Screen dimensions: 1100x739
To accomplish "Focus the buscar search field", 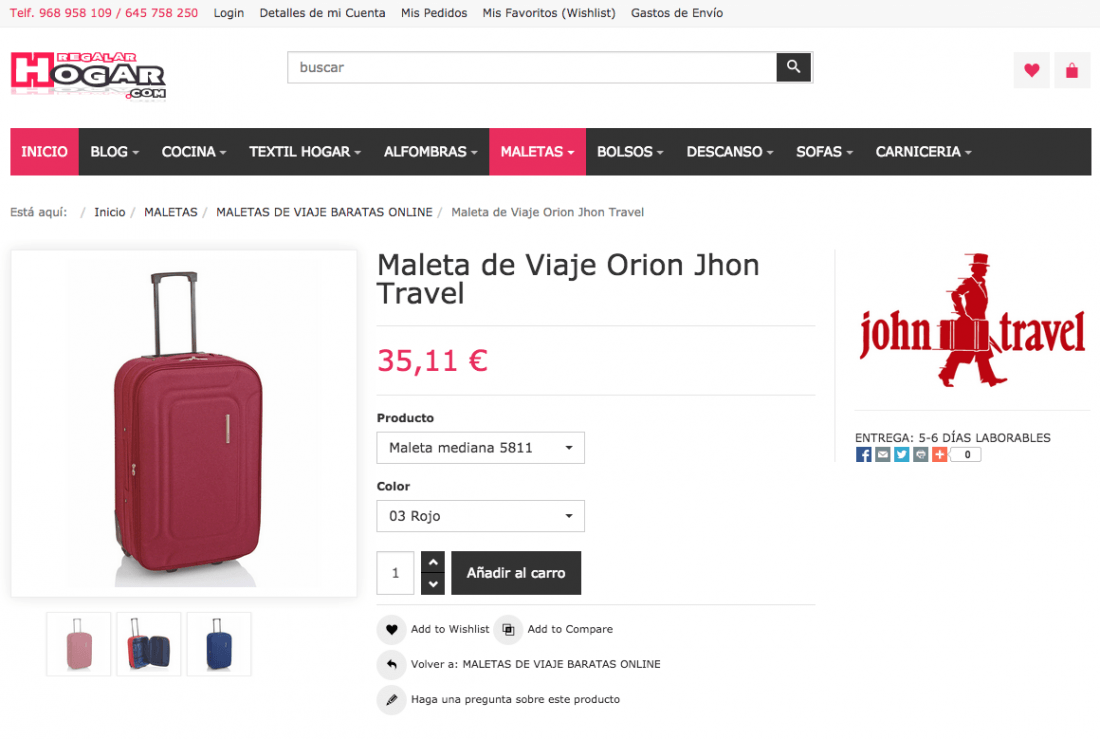I will point(532,67).
